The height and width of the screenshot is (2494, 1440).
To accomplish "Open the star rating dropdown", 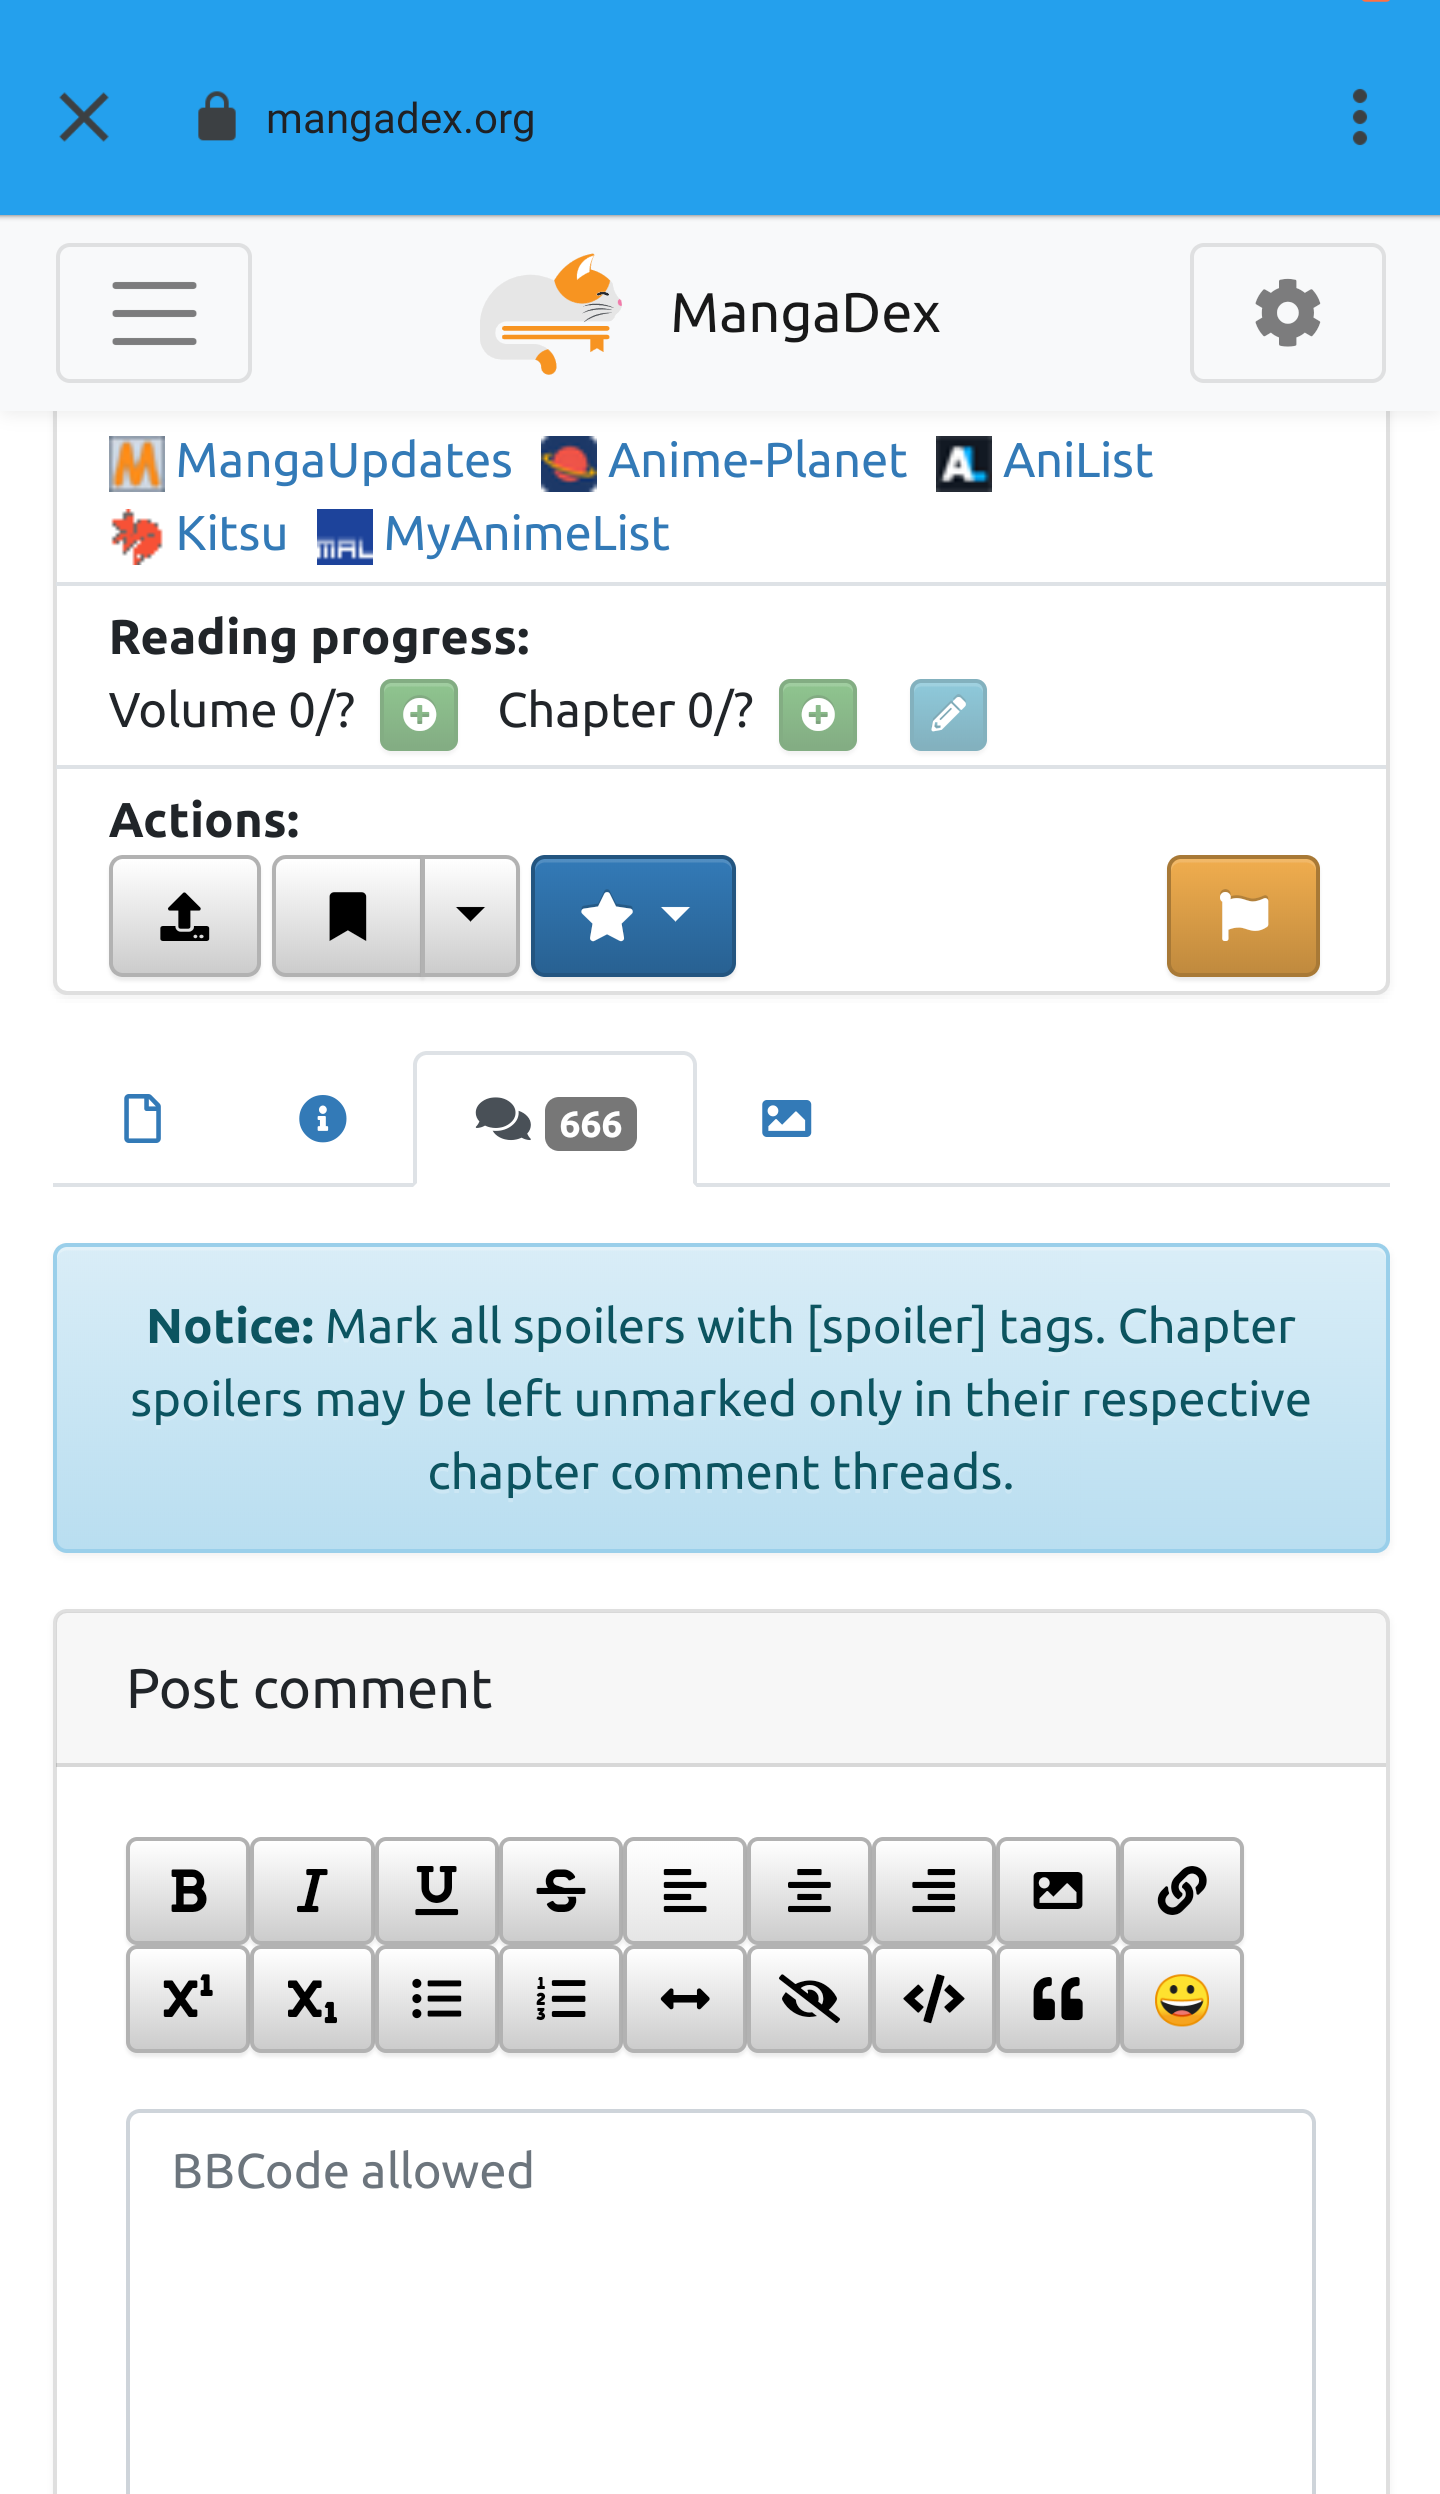I will click(633, 916).
